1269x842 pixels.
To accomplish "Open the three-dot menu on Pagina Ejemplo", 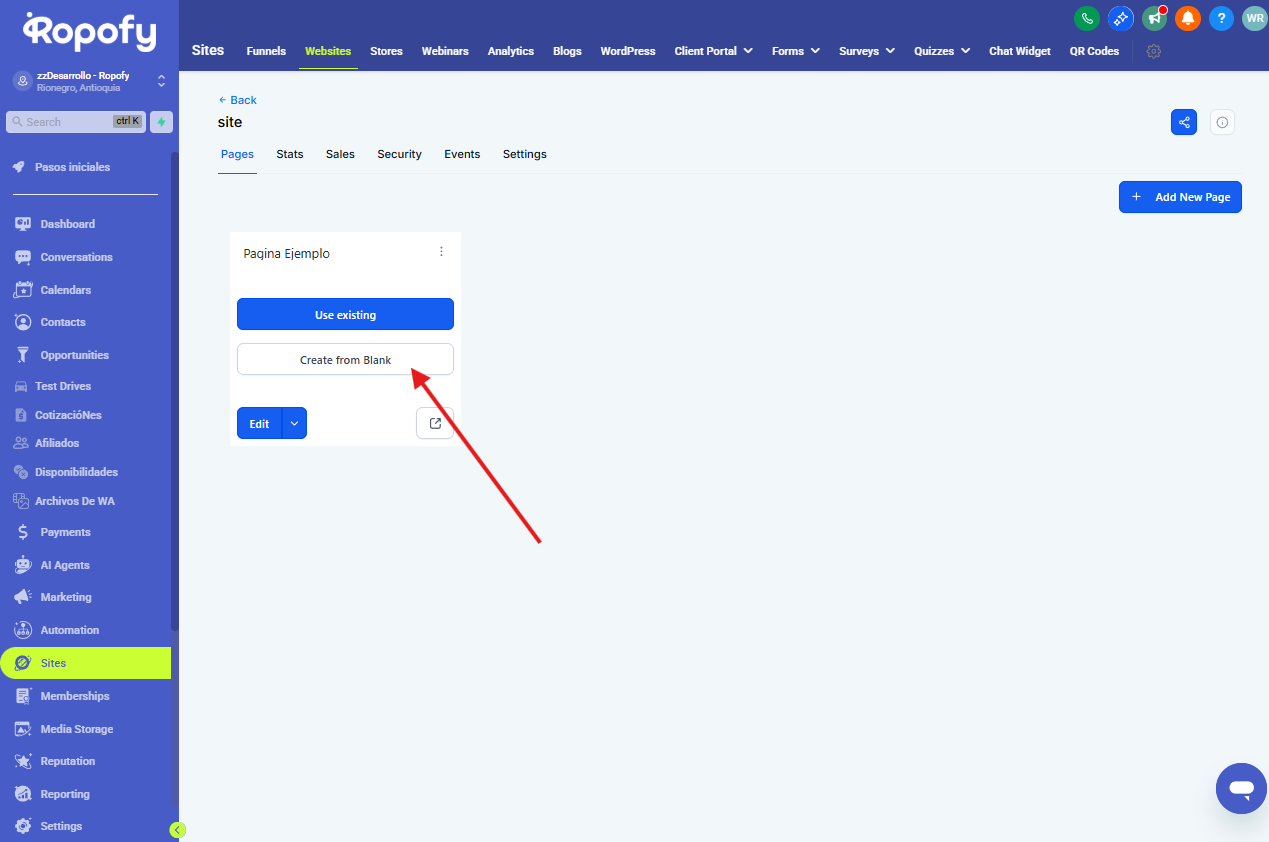I will tap(441, 252).
